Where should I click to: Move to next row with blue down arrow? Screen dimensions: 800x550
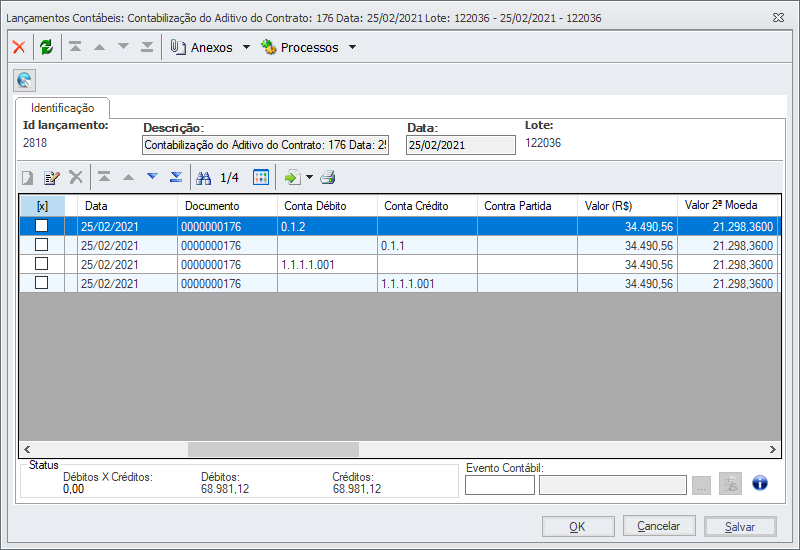click(152, 177)
